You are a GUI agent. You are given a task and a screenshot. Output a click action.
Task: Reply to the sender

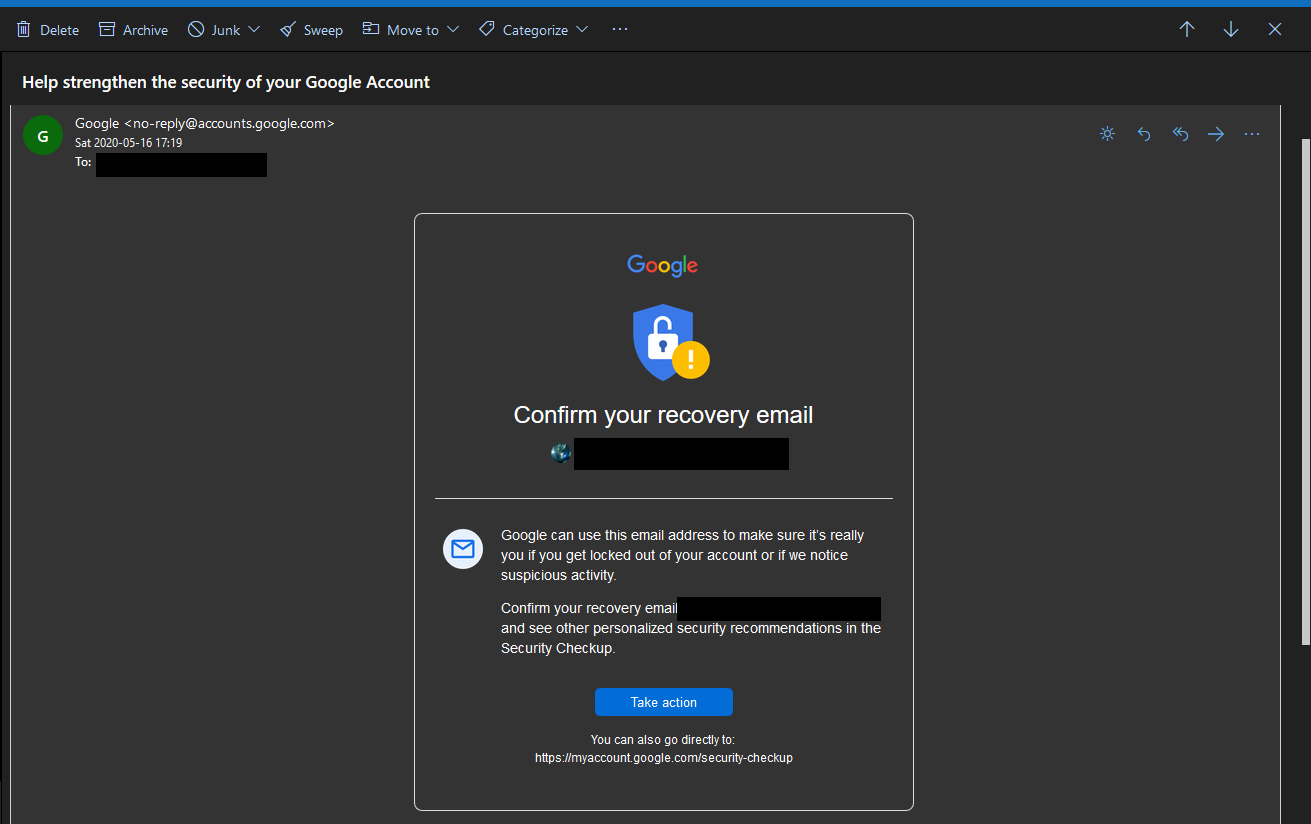point(1144,134)
